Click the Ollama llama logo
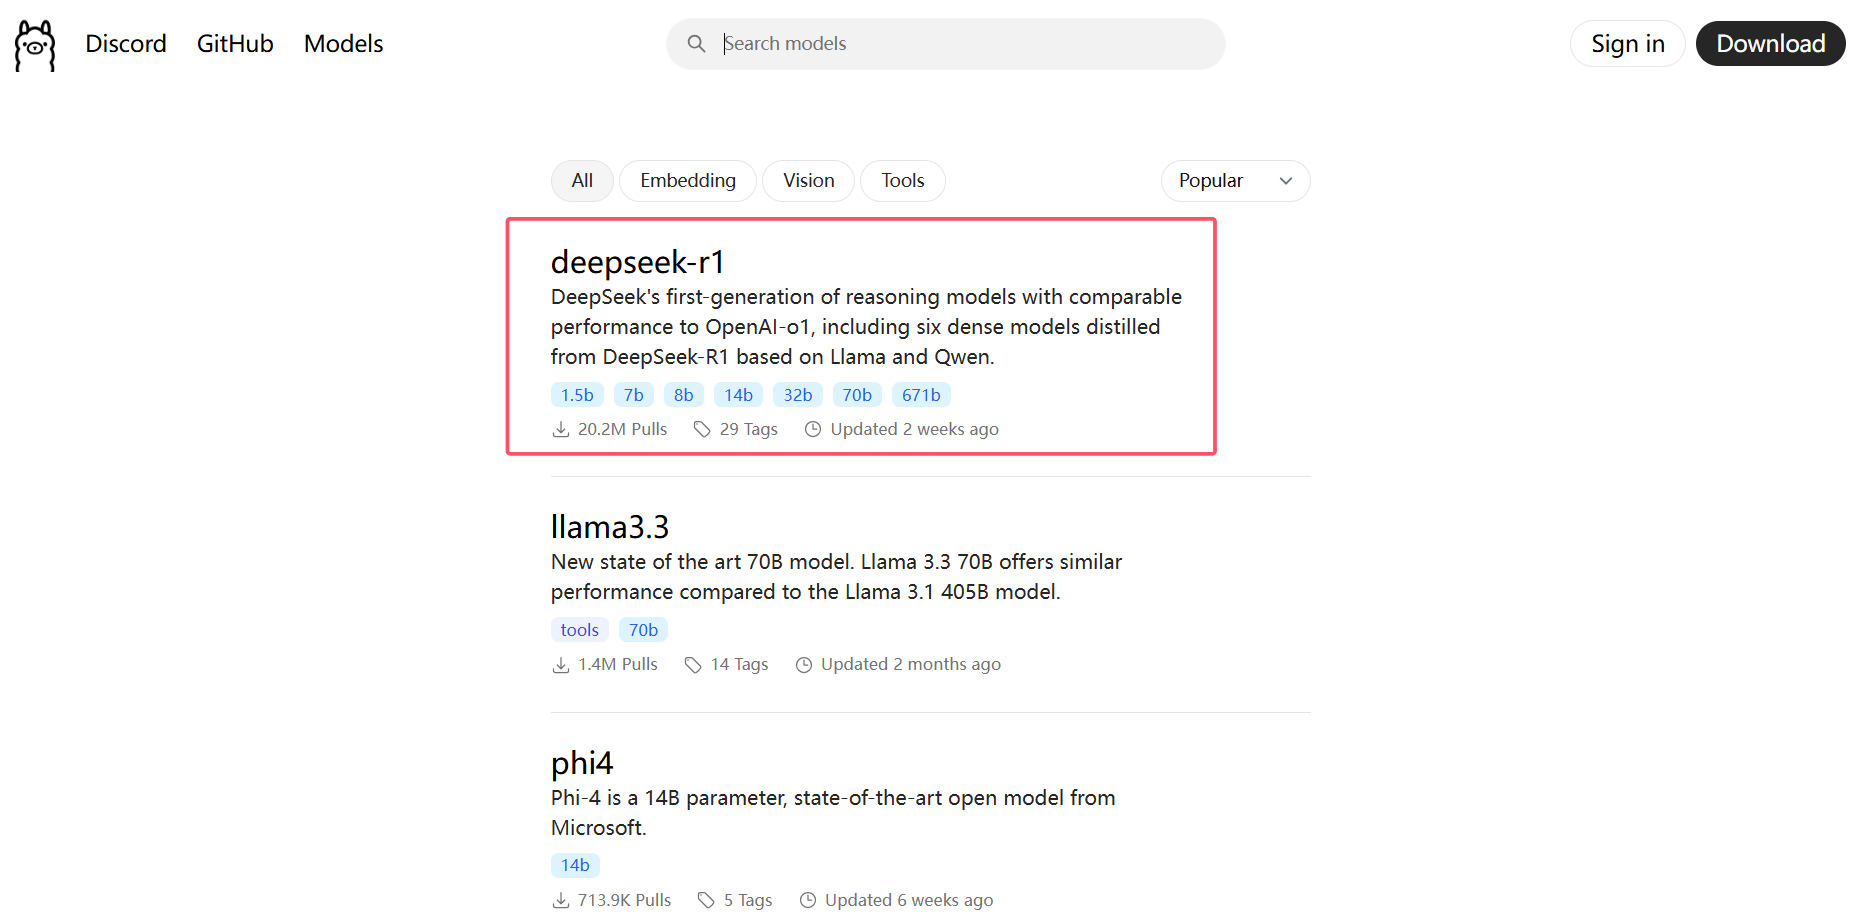This screenshot has height=919, width=1873. pos(35,45)
